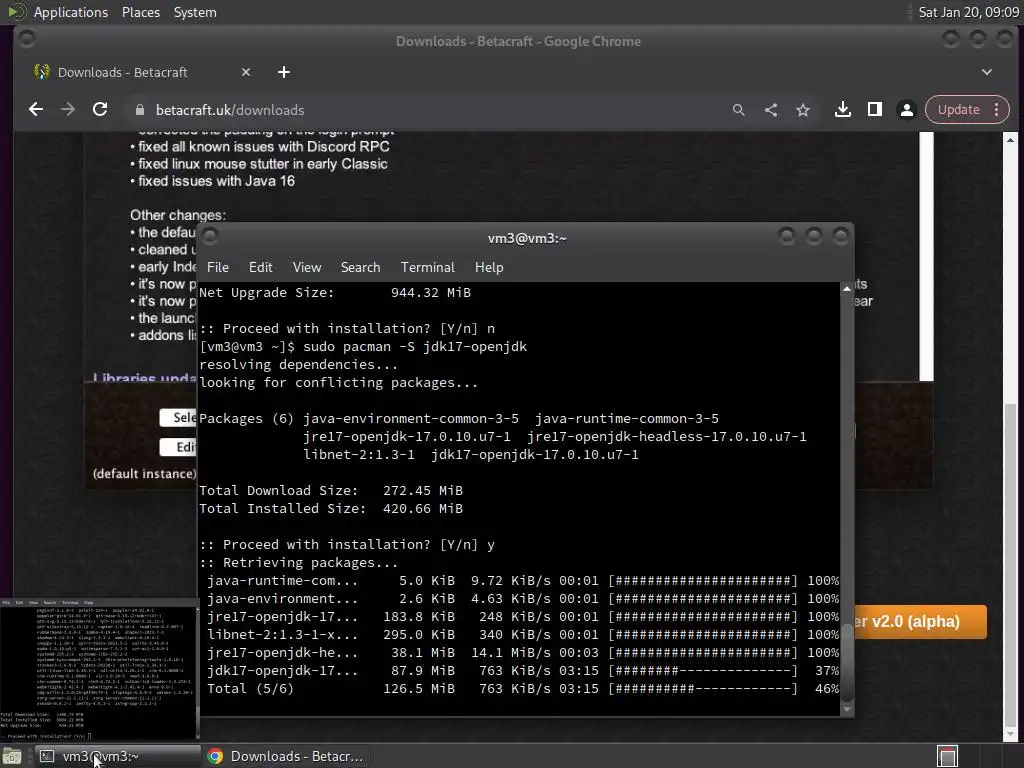The image size is (1024, 768).
Task: Click 'java-runtime-com...' download row
Action: (x=522, y=581)
